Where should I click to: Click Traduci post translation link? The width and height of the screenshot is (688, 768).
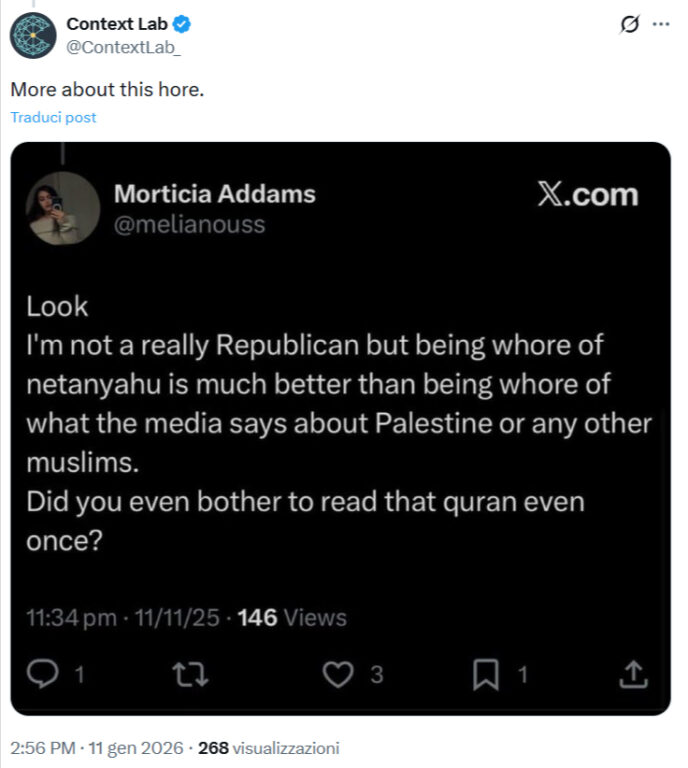click(x=53, y=118)
